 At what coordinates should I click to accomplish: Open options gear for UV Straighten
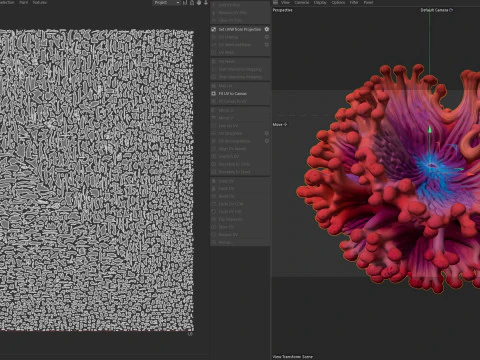tap(267, 133)
